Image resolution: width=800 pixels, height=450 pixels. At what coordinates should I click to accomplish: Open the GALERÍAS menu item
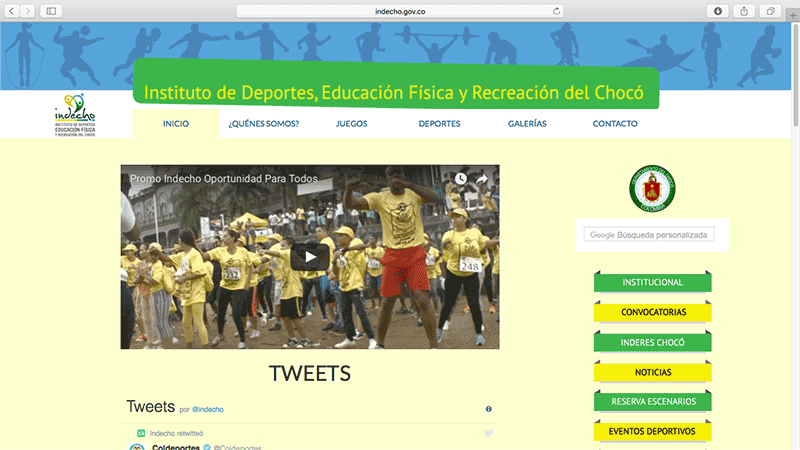pos(527,123)
